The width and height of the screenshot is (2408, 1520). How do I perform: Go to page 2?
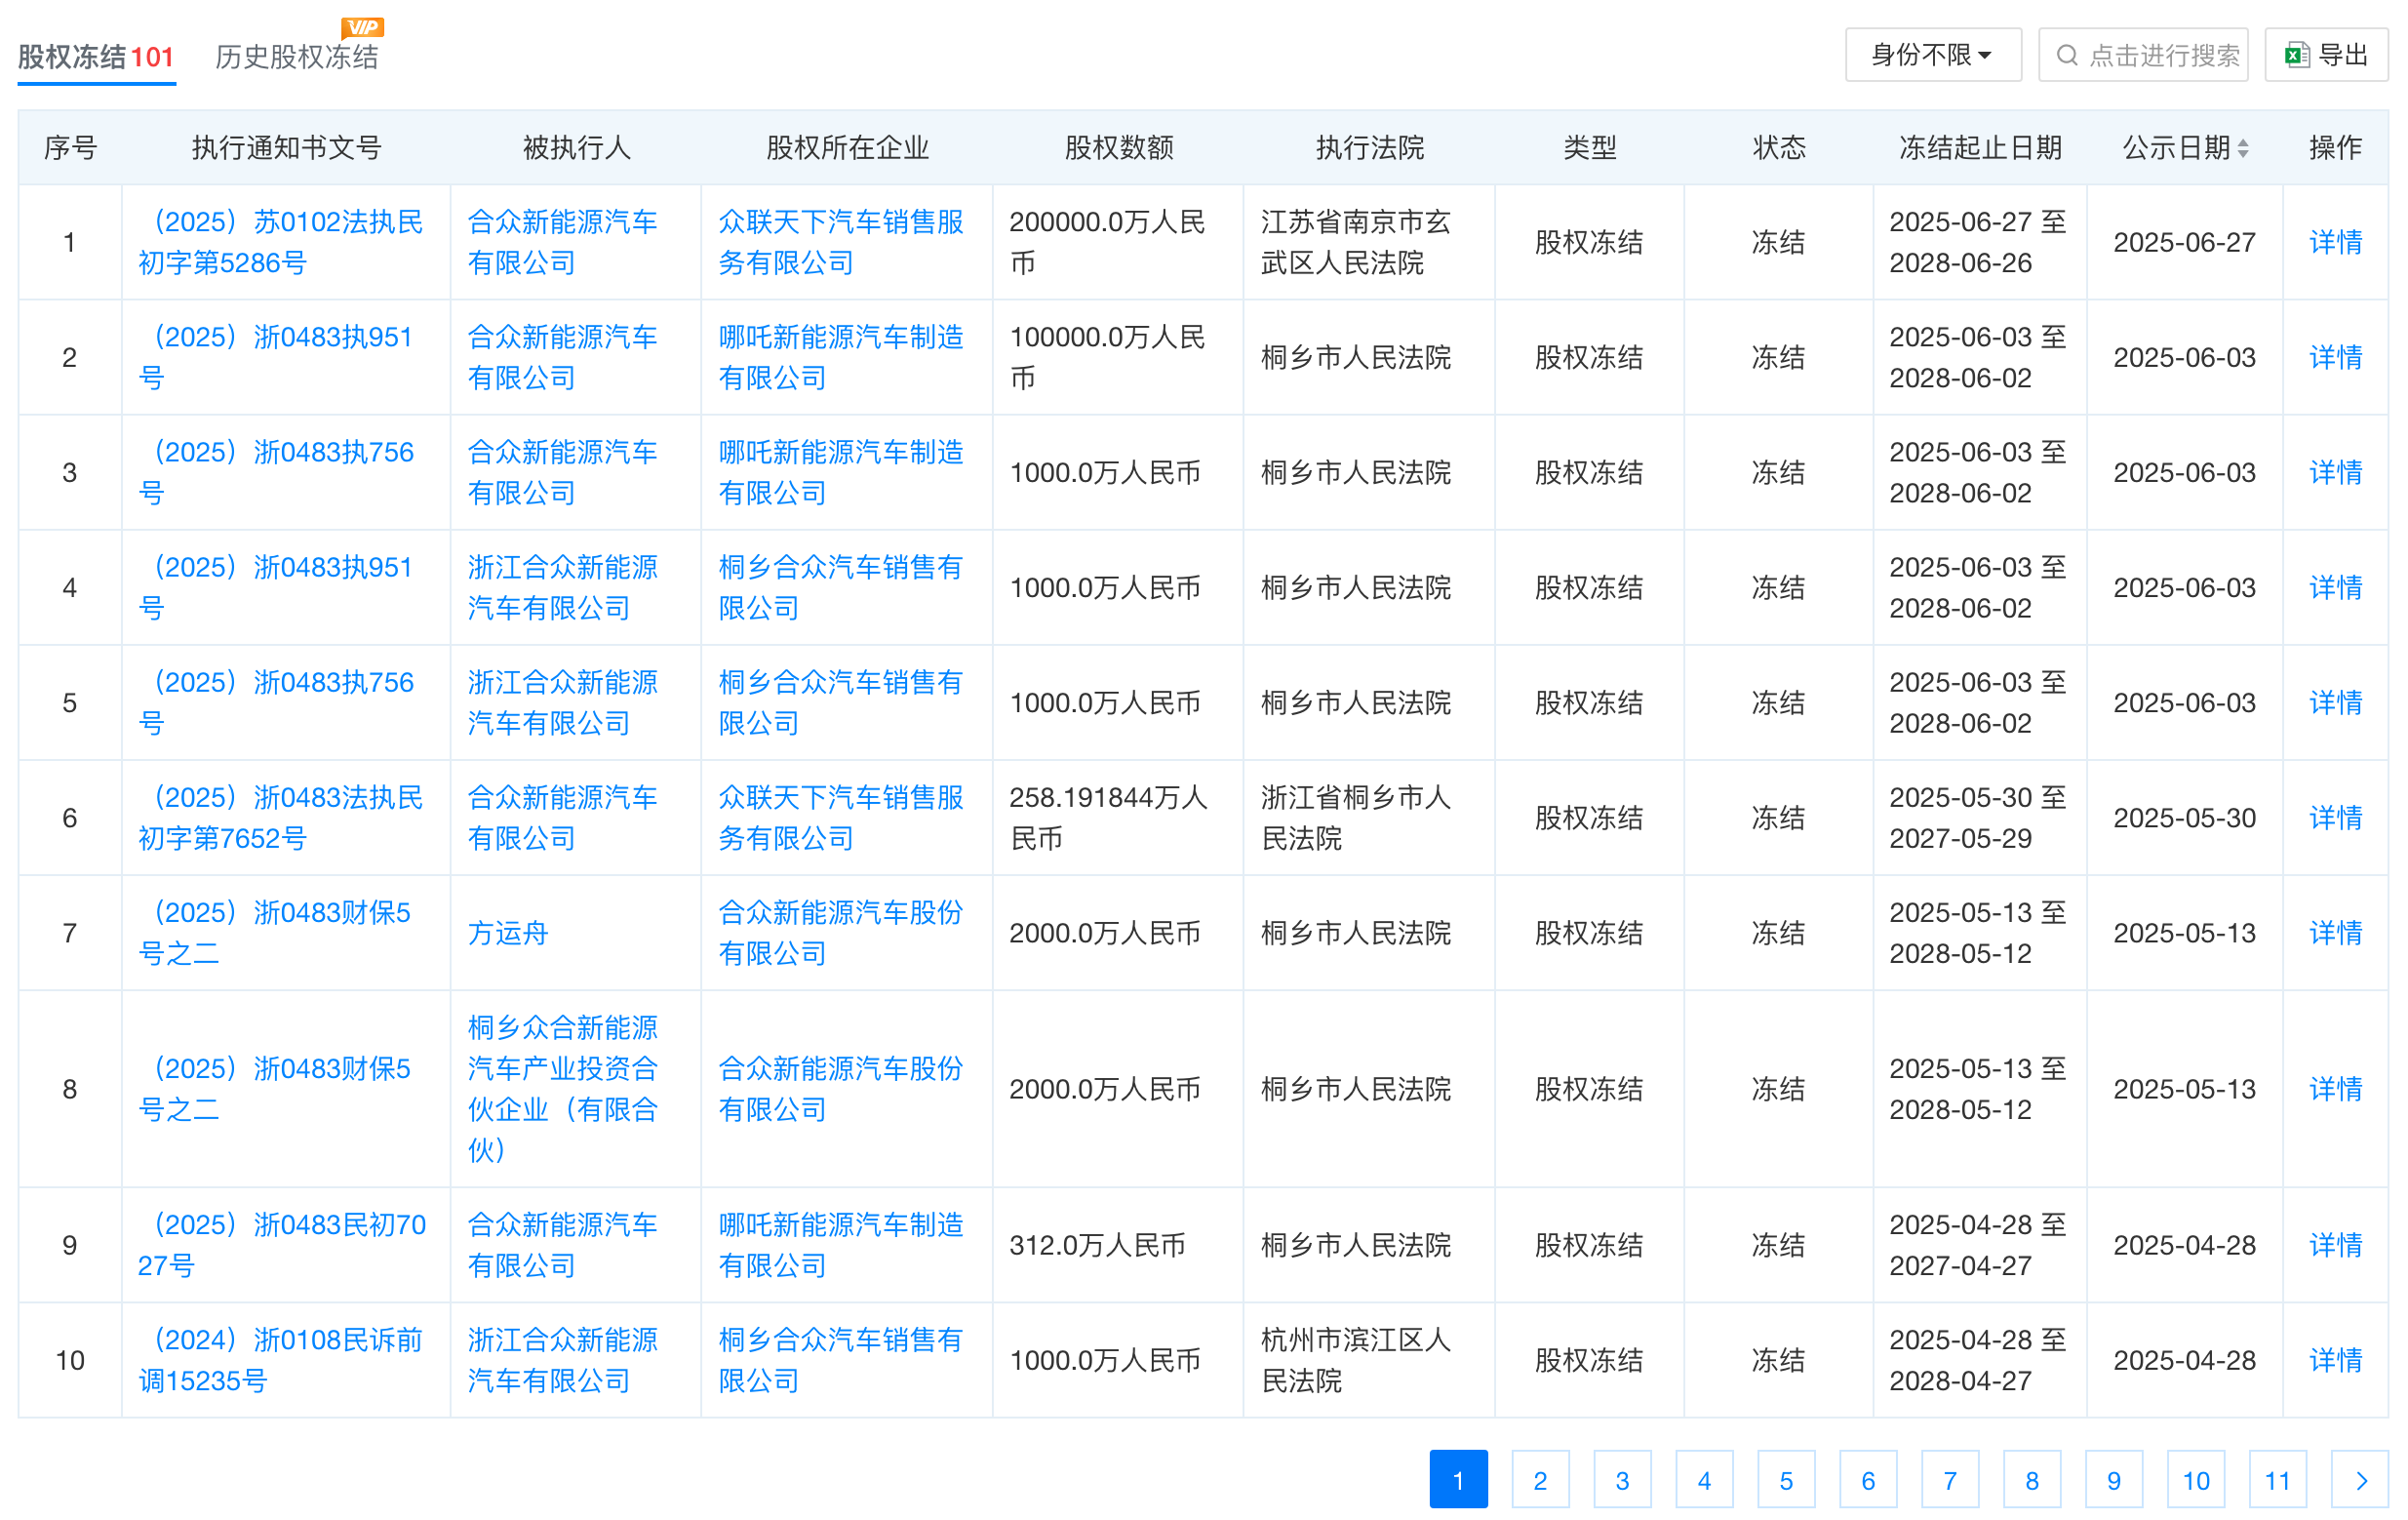[x=1540, y=1480]
